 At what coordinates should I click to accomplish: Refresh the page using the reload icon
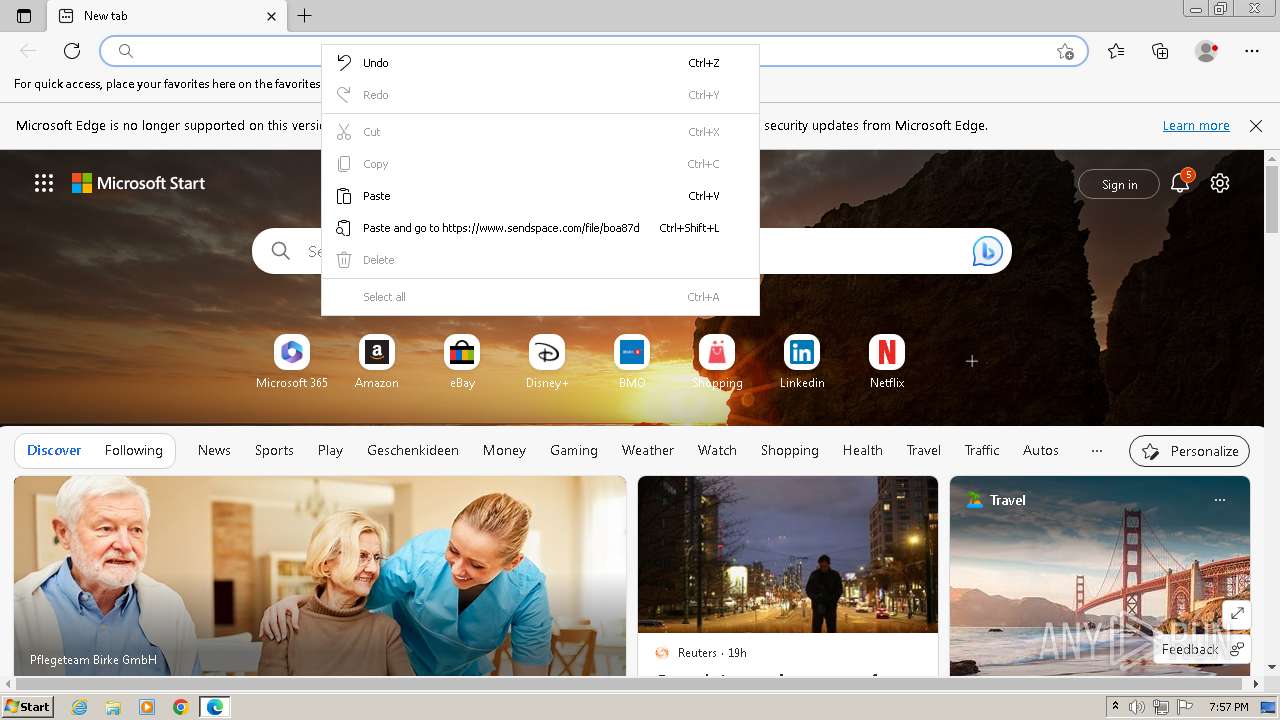72,51
